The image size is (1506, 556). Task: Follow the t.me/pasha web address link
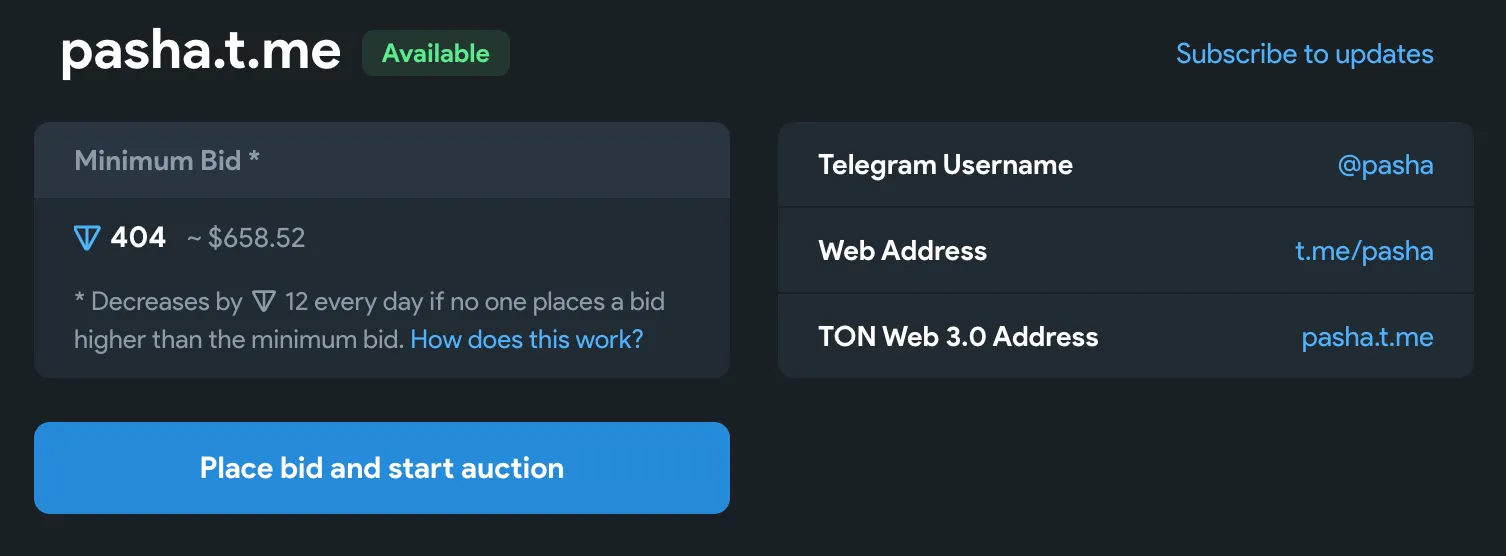(x=1364, y=251)
